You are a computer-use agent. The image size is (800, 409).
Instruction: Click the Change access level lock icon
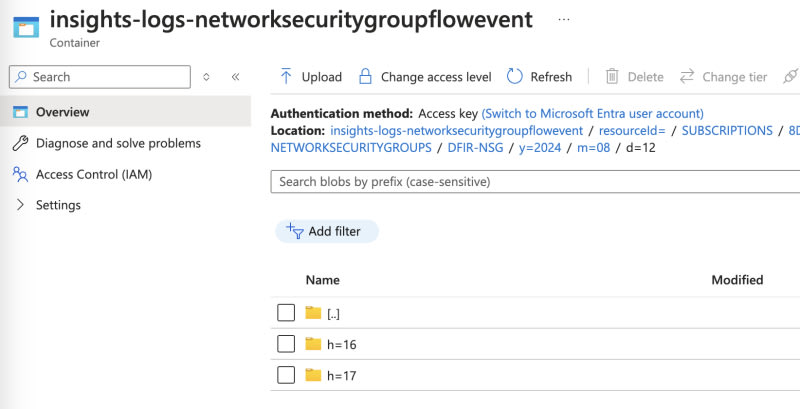[365, 77]
